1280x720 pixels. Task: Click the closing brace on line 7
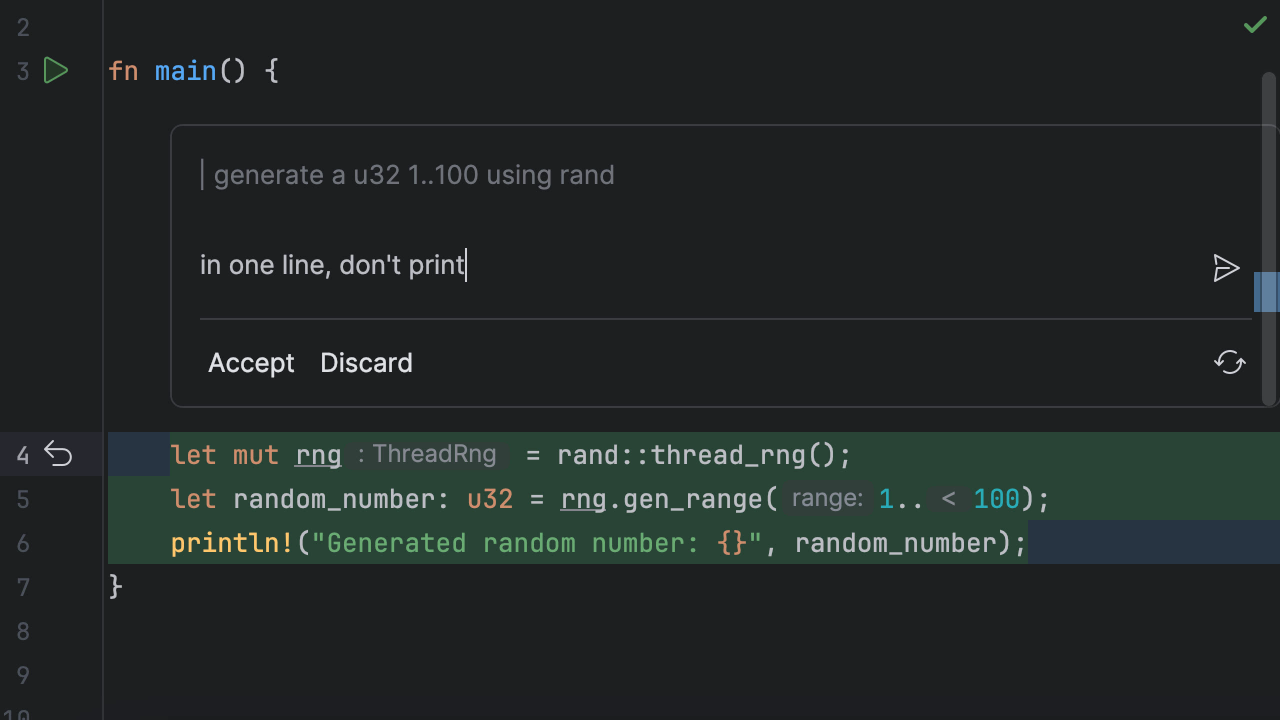[115, 586]
